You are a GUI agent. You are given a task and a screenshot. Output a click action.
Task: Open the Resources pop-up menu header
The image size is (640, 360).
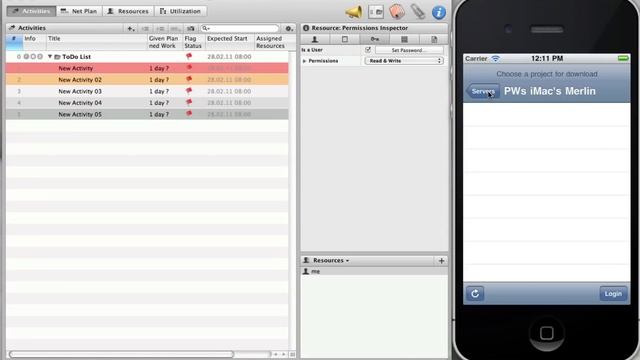[x=331, y=260]
